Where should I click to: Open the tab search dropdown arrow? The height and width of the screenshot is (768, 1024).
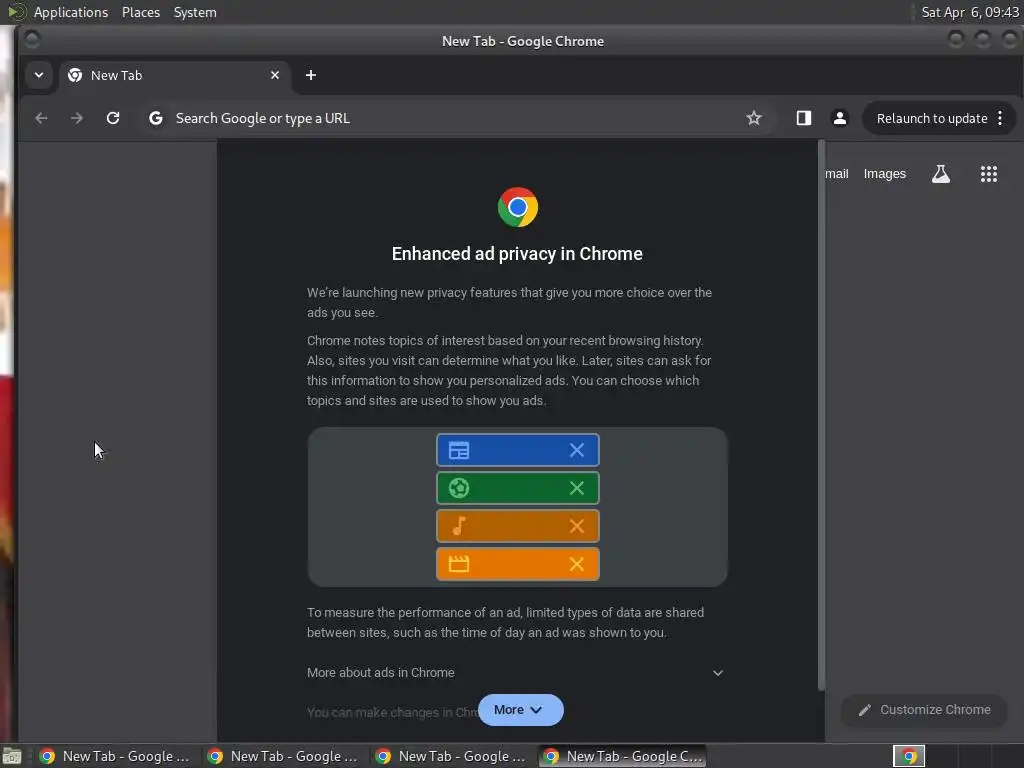point(39,75)
